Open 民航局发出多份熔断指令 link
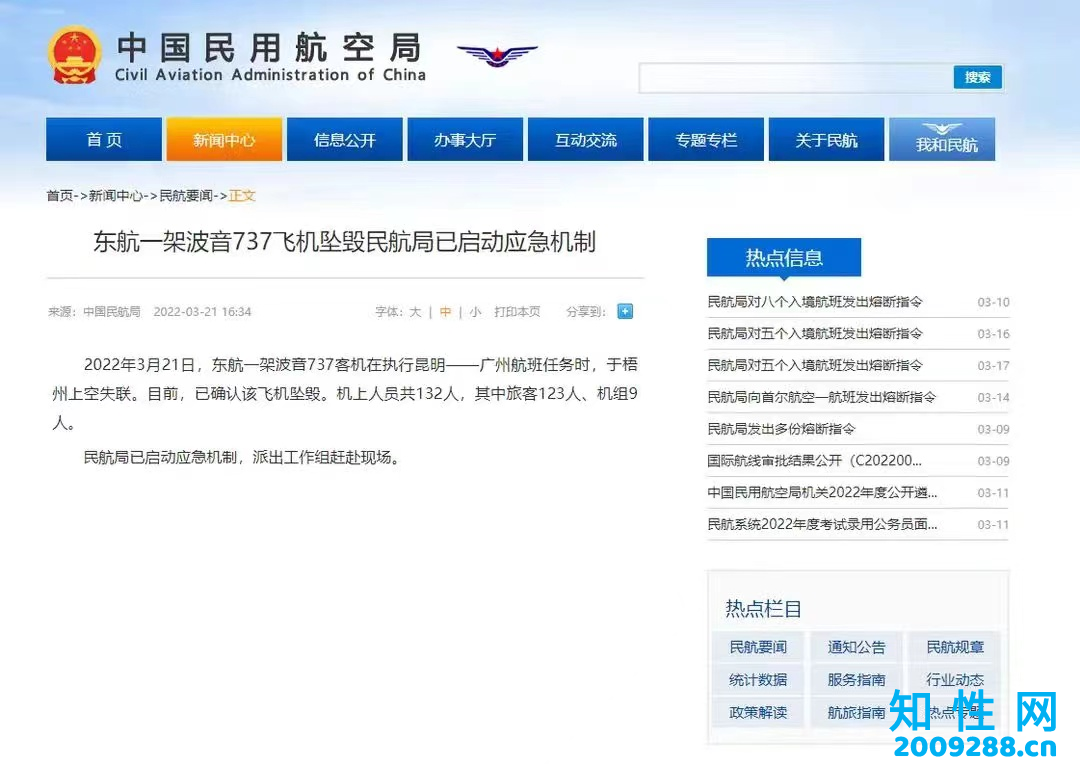Screen dimensions: 1080x766 pyautogui.click(x=781, y=428)
